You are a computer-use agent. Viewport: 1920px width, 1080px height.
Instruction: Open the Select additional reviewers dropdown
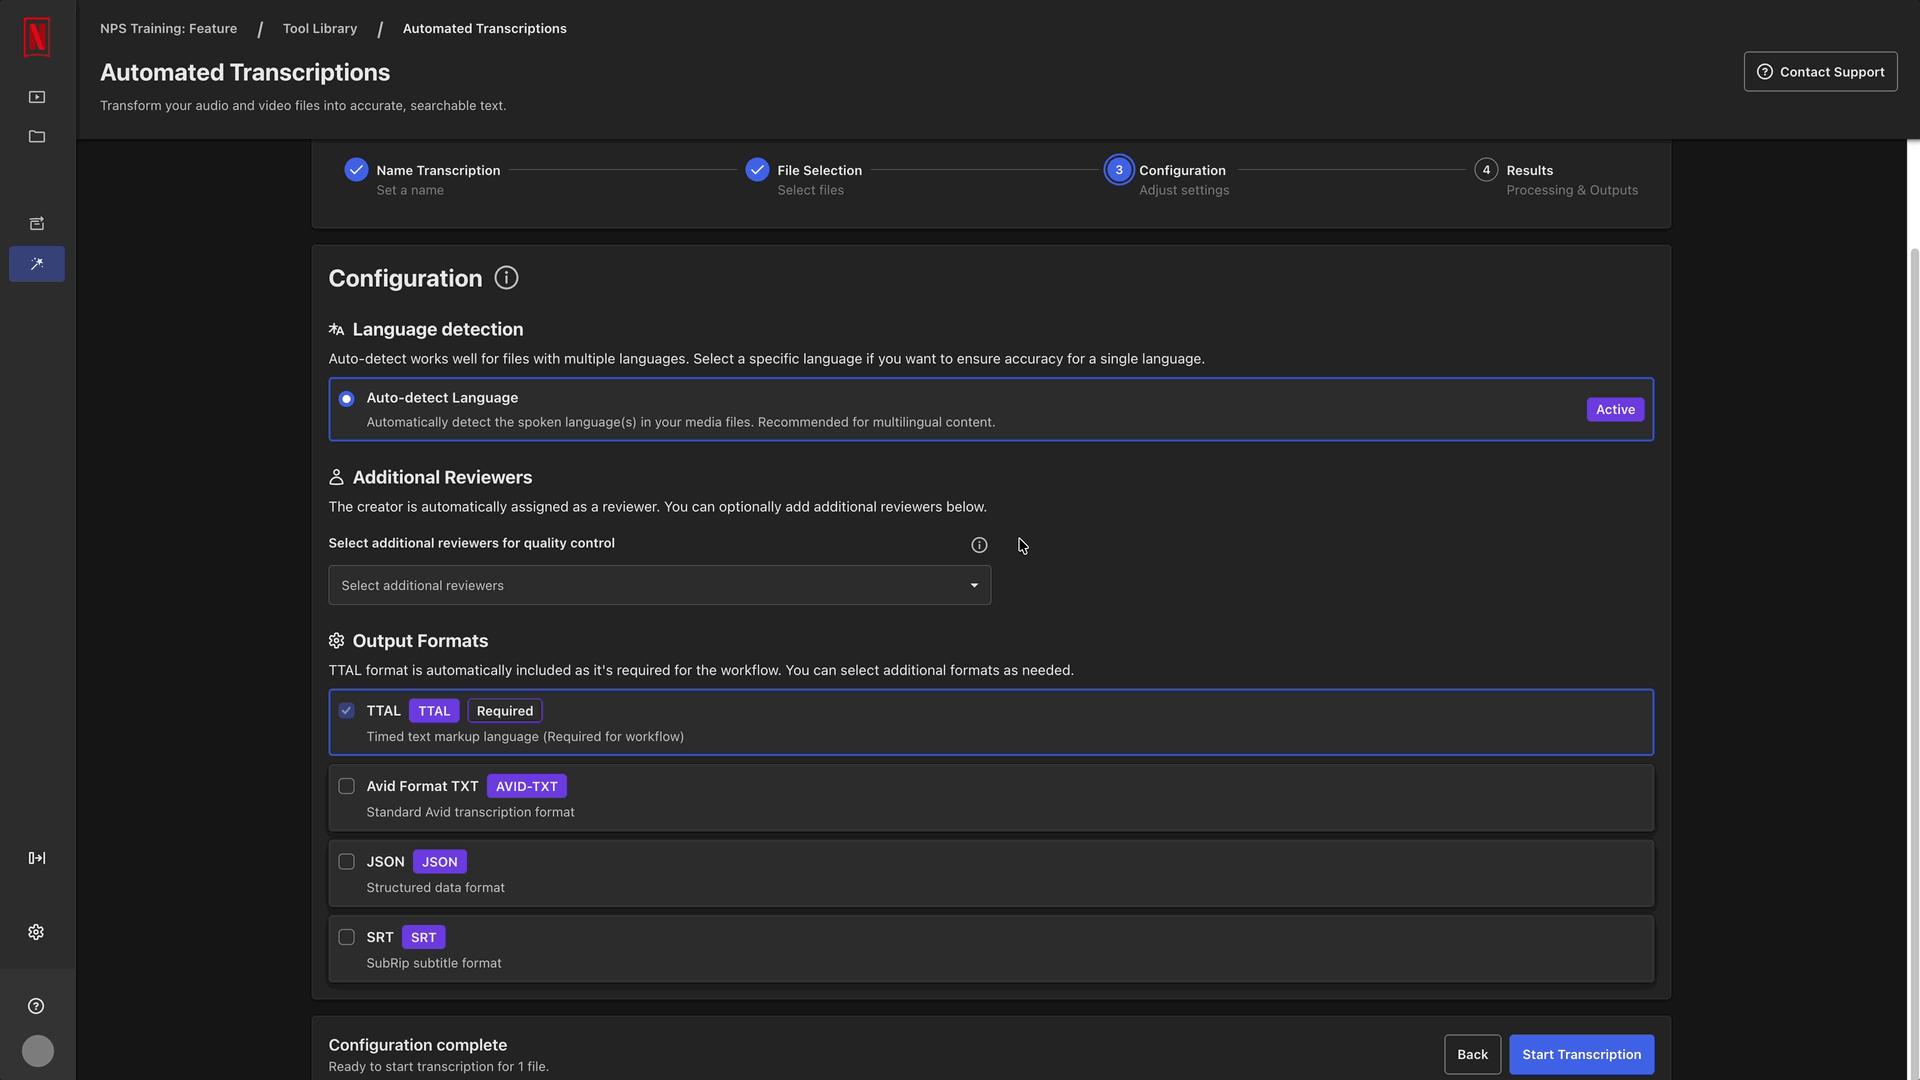coord(659,585)
